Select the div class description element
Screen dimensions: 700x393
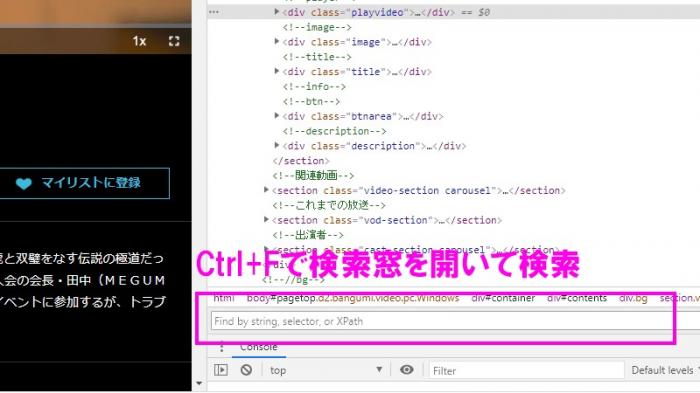374,146
